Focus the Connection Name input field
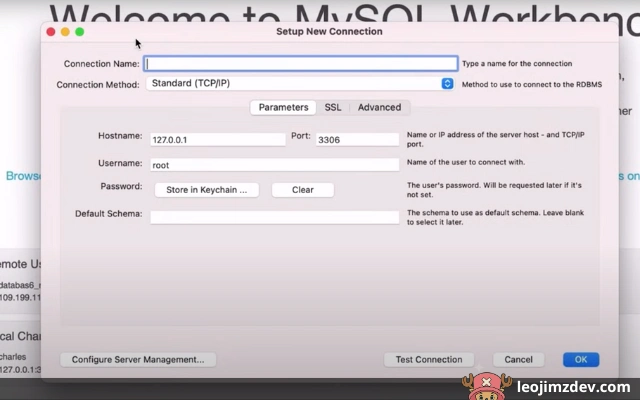This screenshot has height=400, width=640. [301, 64]
